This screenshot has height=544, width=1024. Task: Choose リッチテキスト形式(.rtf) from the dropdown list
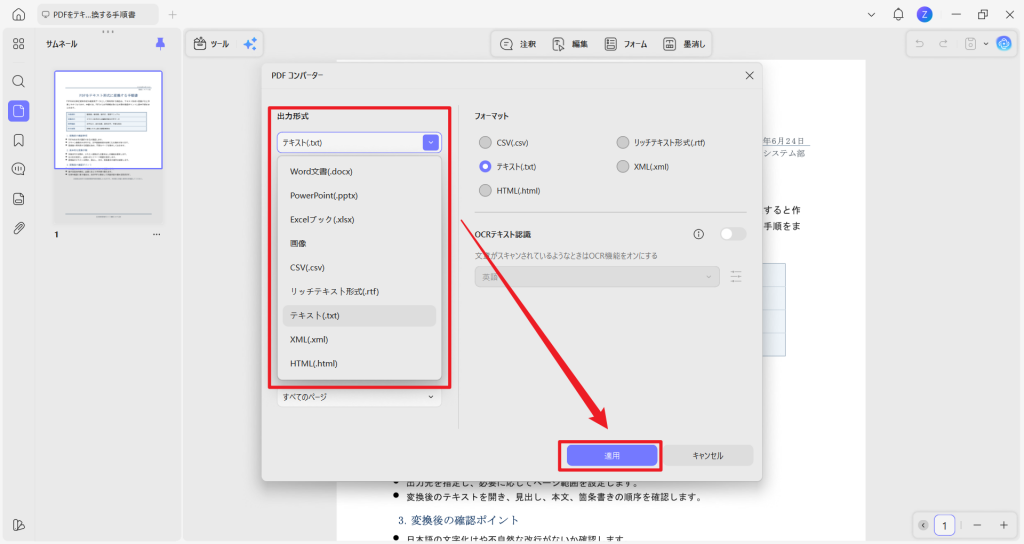coord(359,291)
